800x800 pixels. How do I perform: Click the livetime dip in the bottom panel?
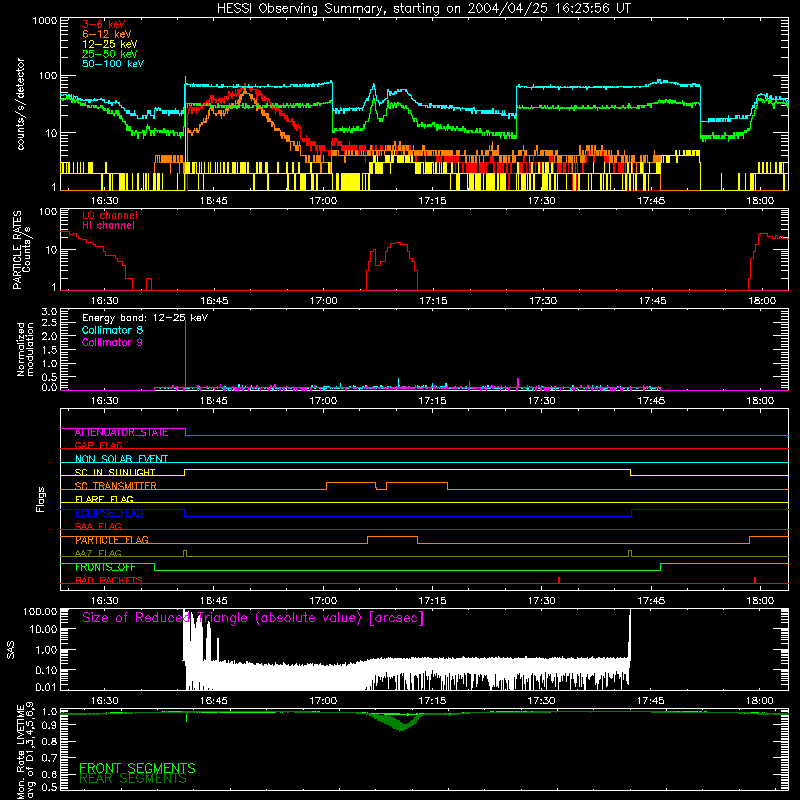[x=402, y=722]
